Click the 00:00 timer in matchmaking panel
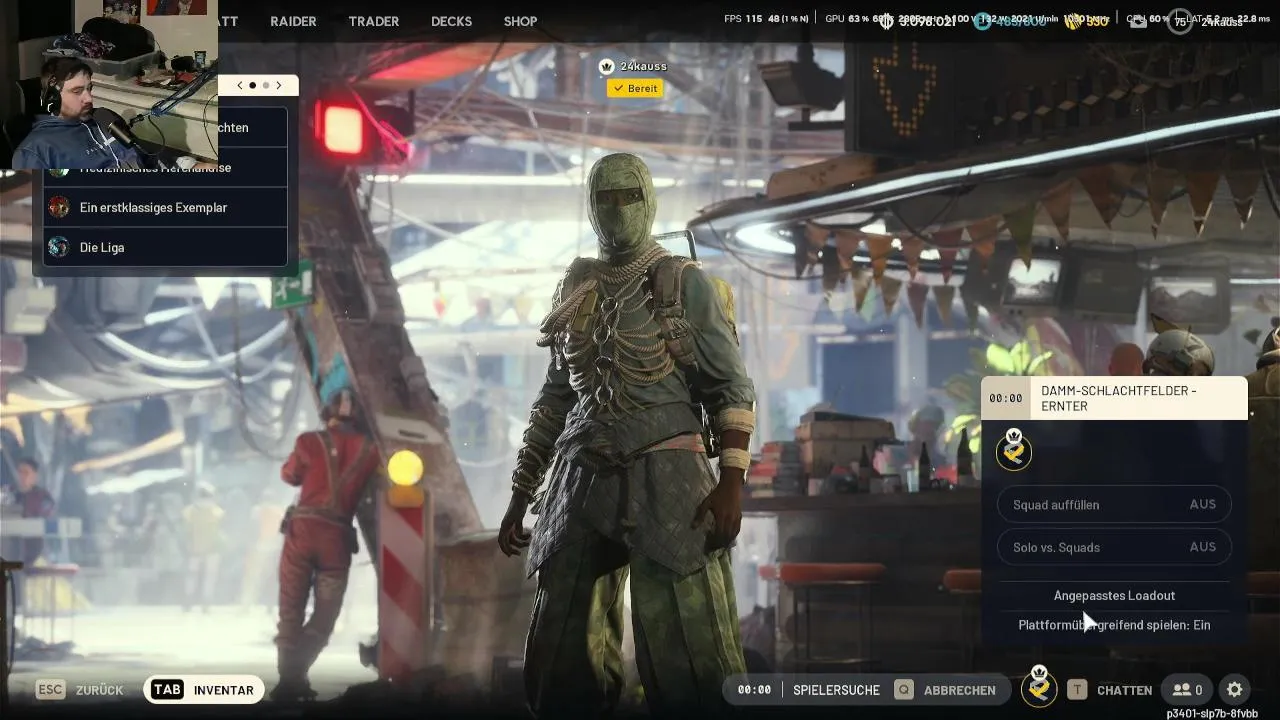The width and height of the screenshot is (1280, 720). (x=1006, y=398)
